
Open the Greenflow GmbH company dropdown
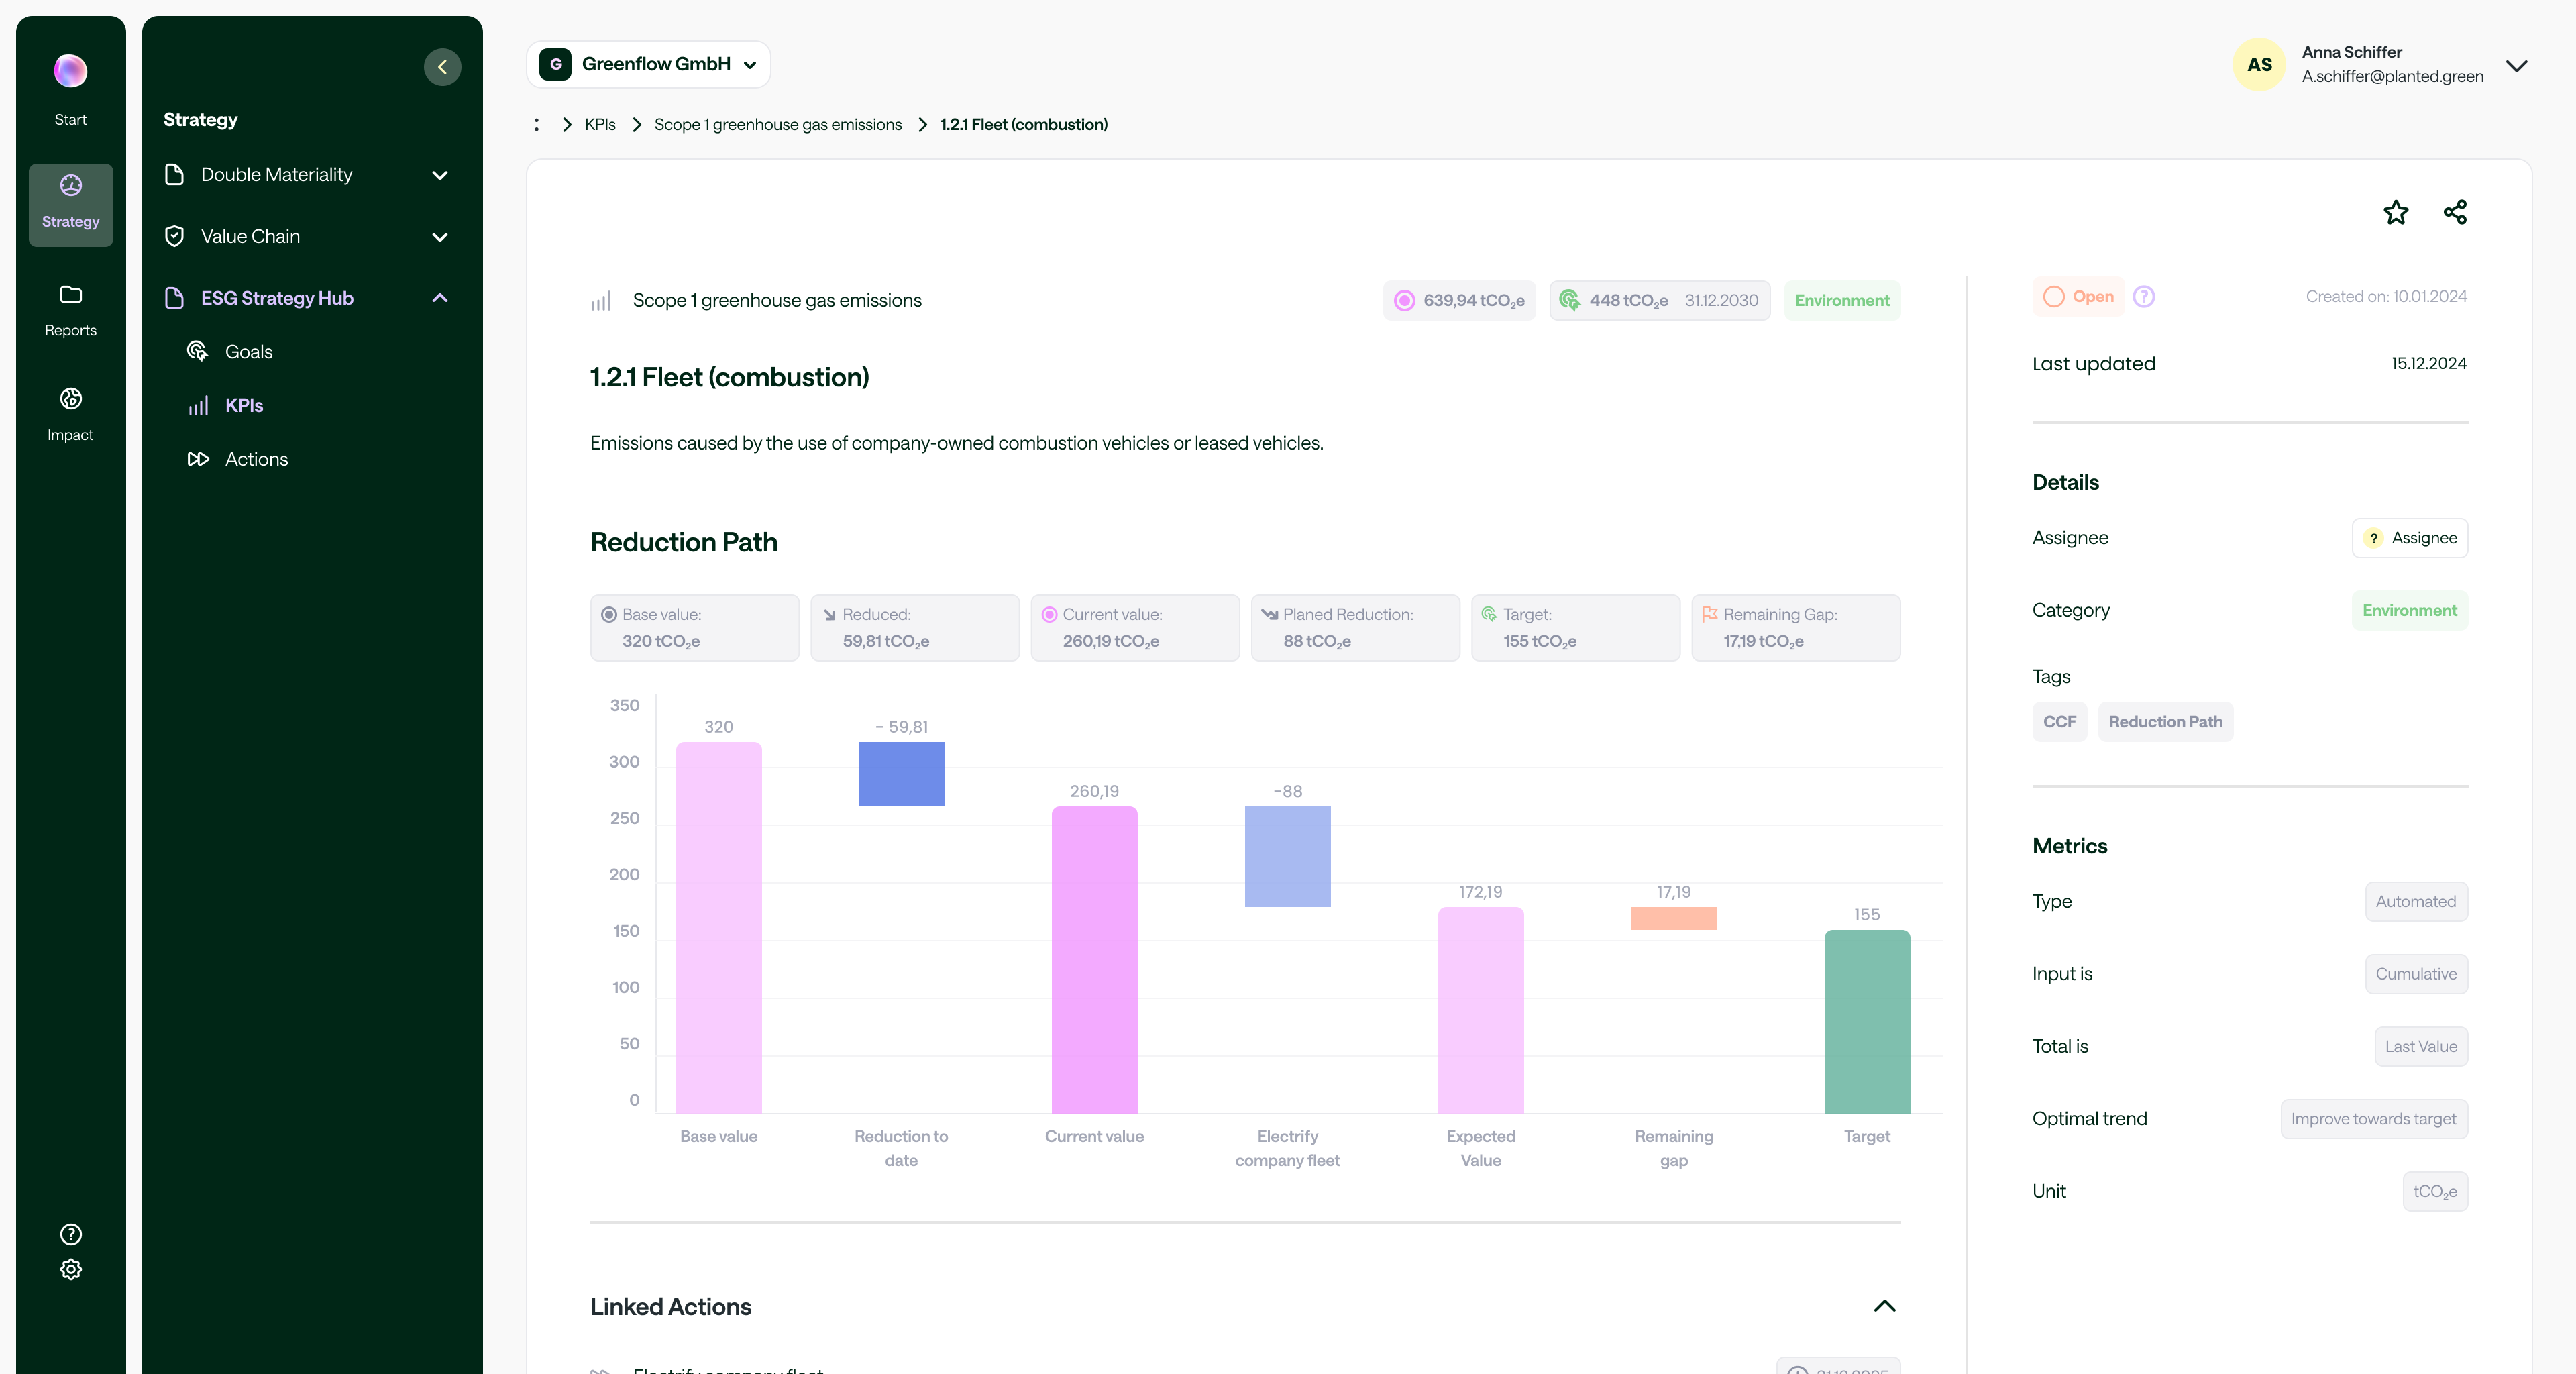[648, 64]
